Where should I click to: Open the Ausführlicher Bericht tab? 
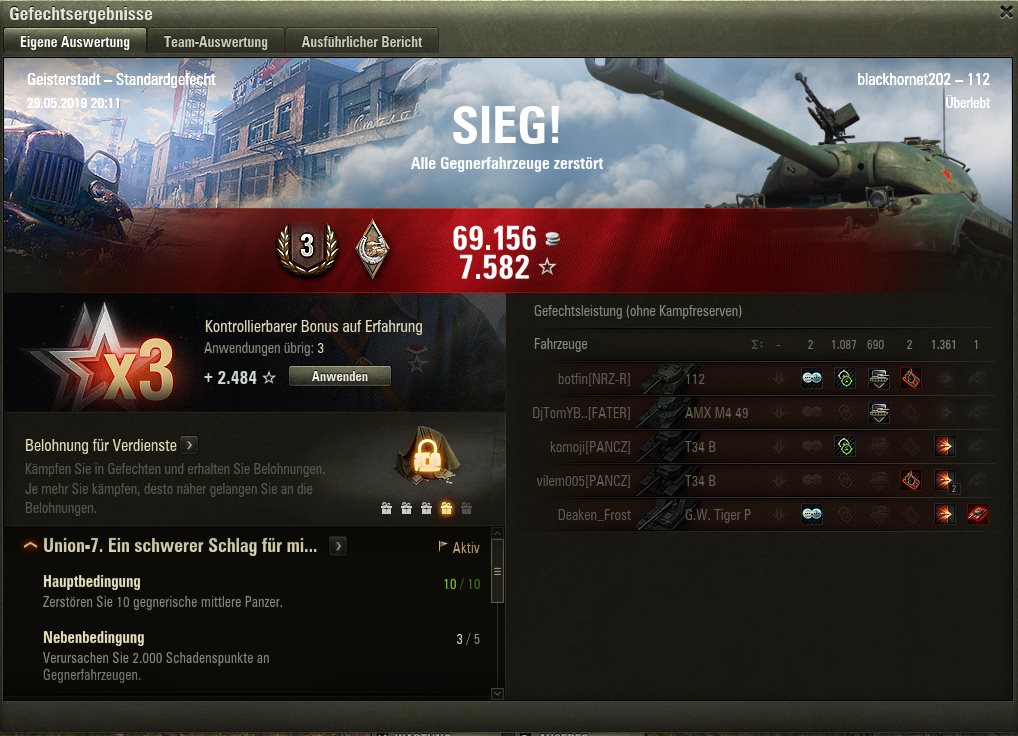pos(362,42)
